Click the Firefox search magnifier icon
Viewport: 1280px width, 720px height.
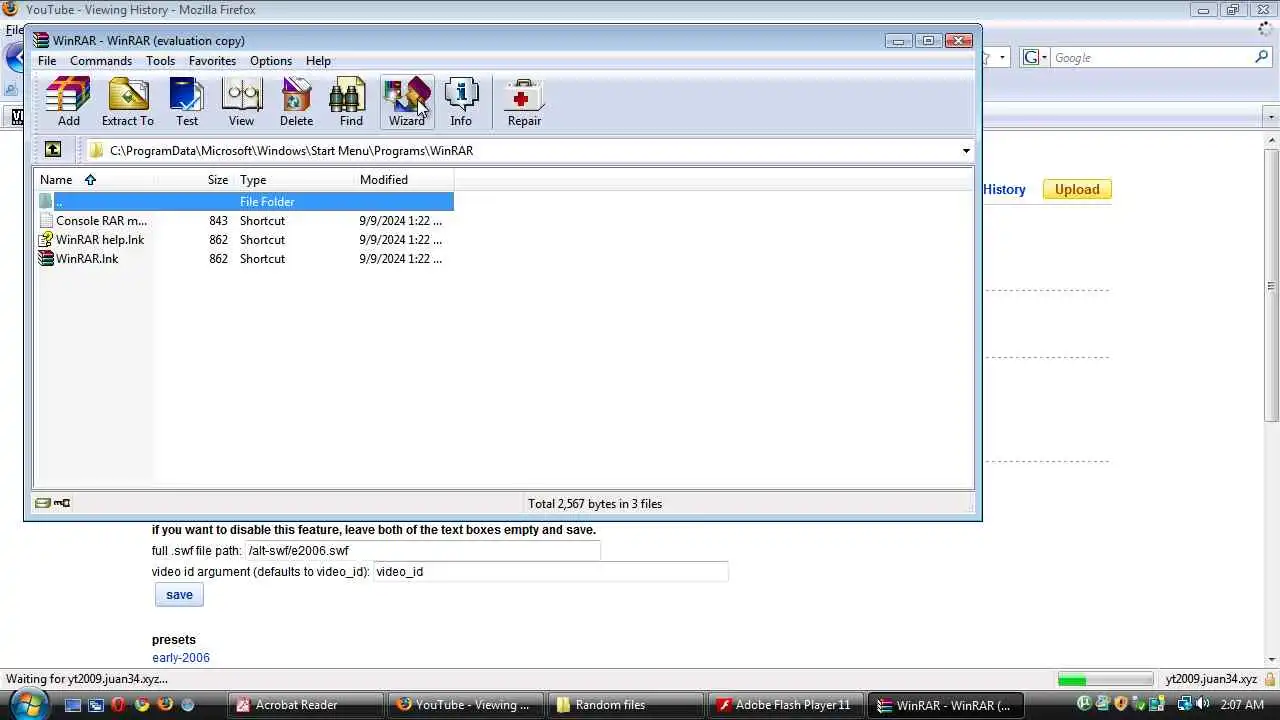1262,57
